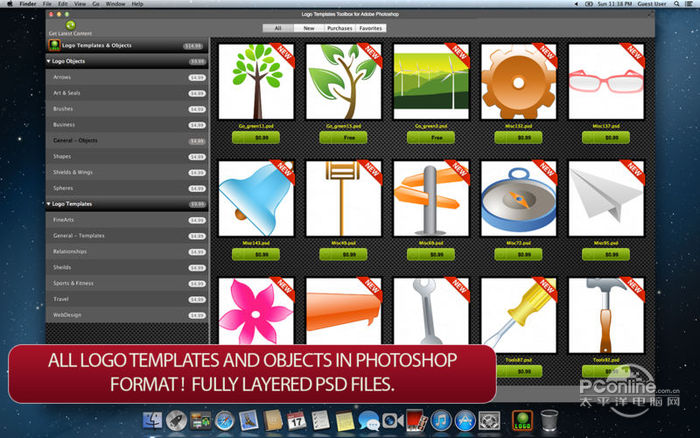Select the yellow screwdriver thumbnail
This screenshot has height=438, width=700.
(x=519, y=315)
